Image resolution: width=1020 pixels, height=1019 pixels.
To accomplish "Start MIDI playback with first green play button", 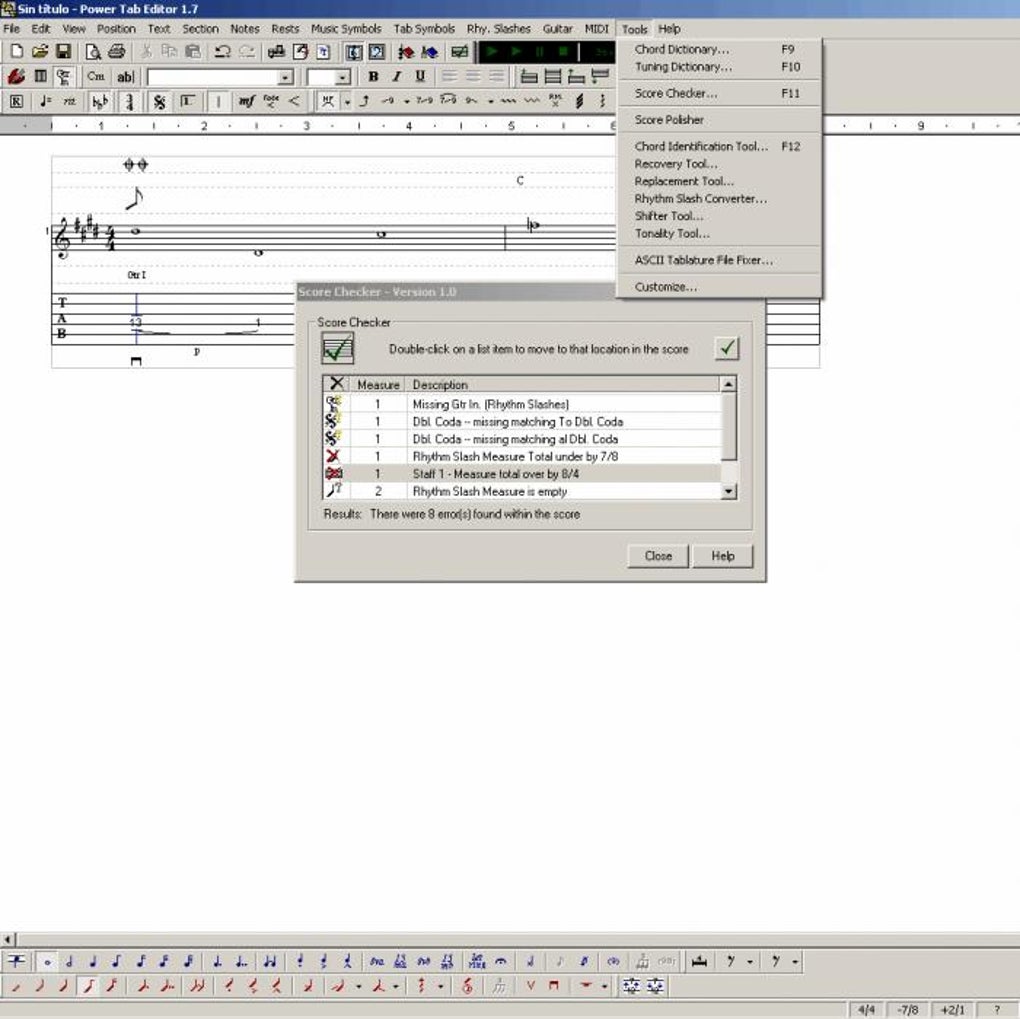I will [492, 51].
